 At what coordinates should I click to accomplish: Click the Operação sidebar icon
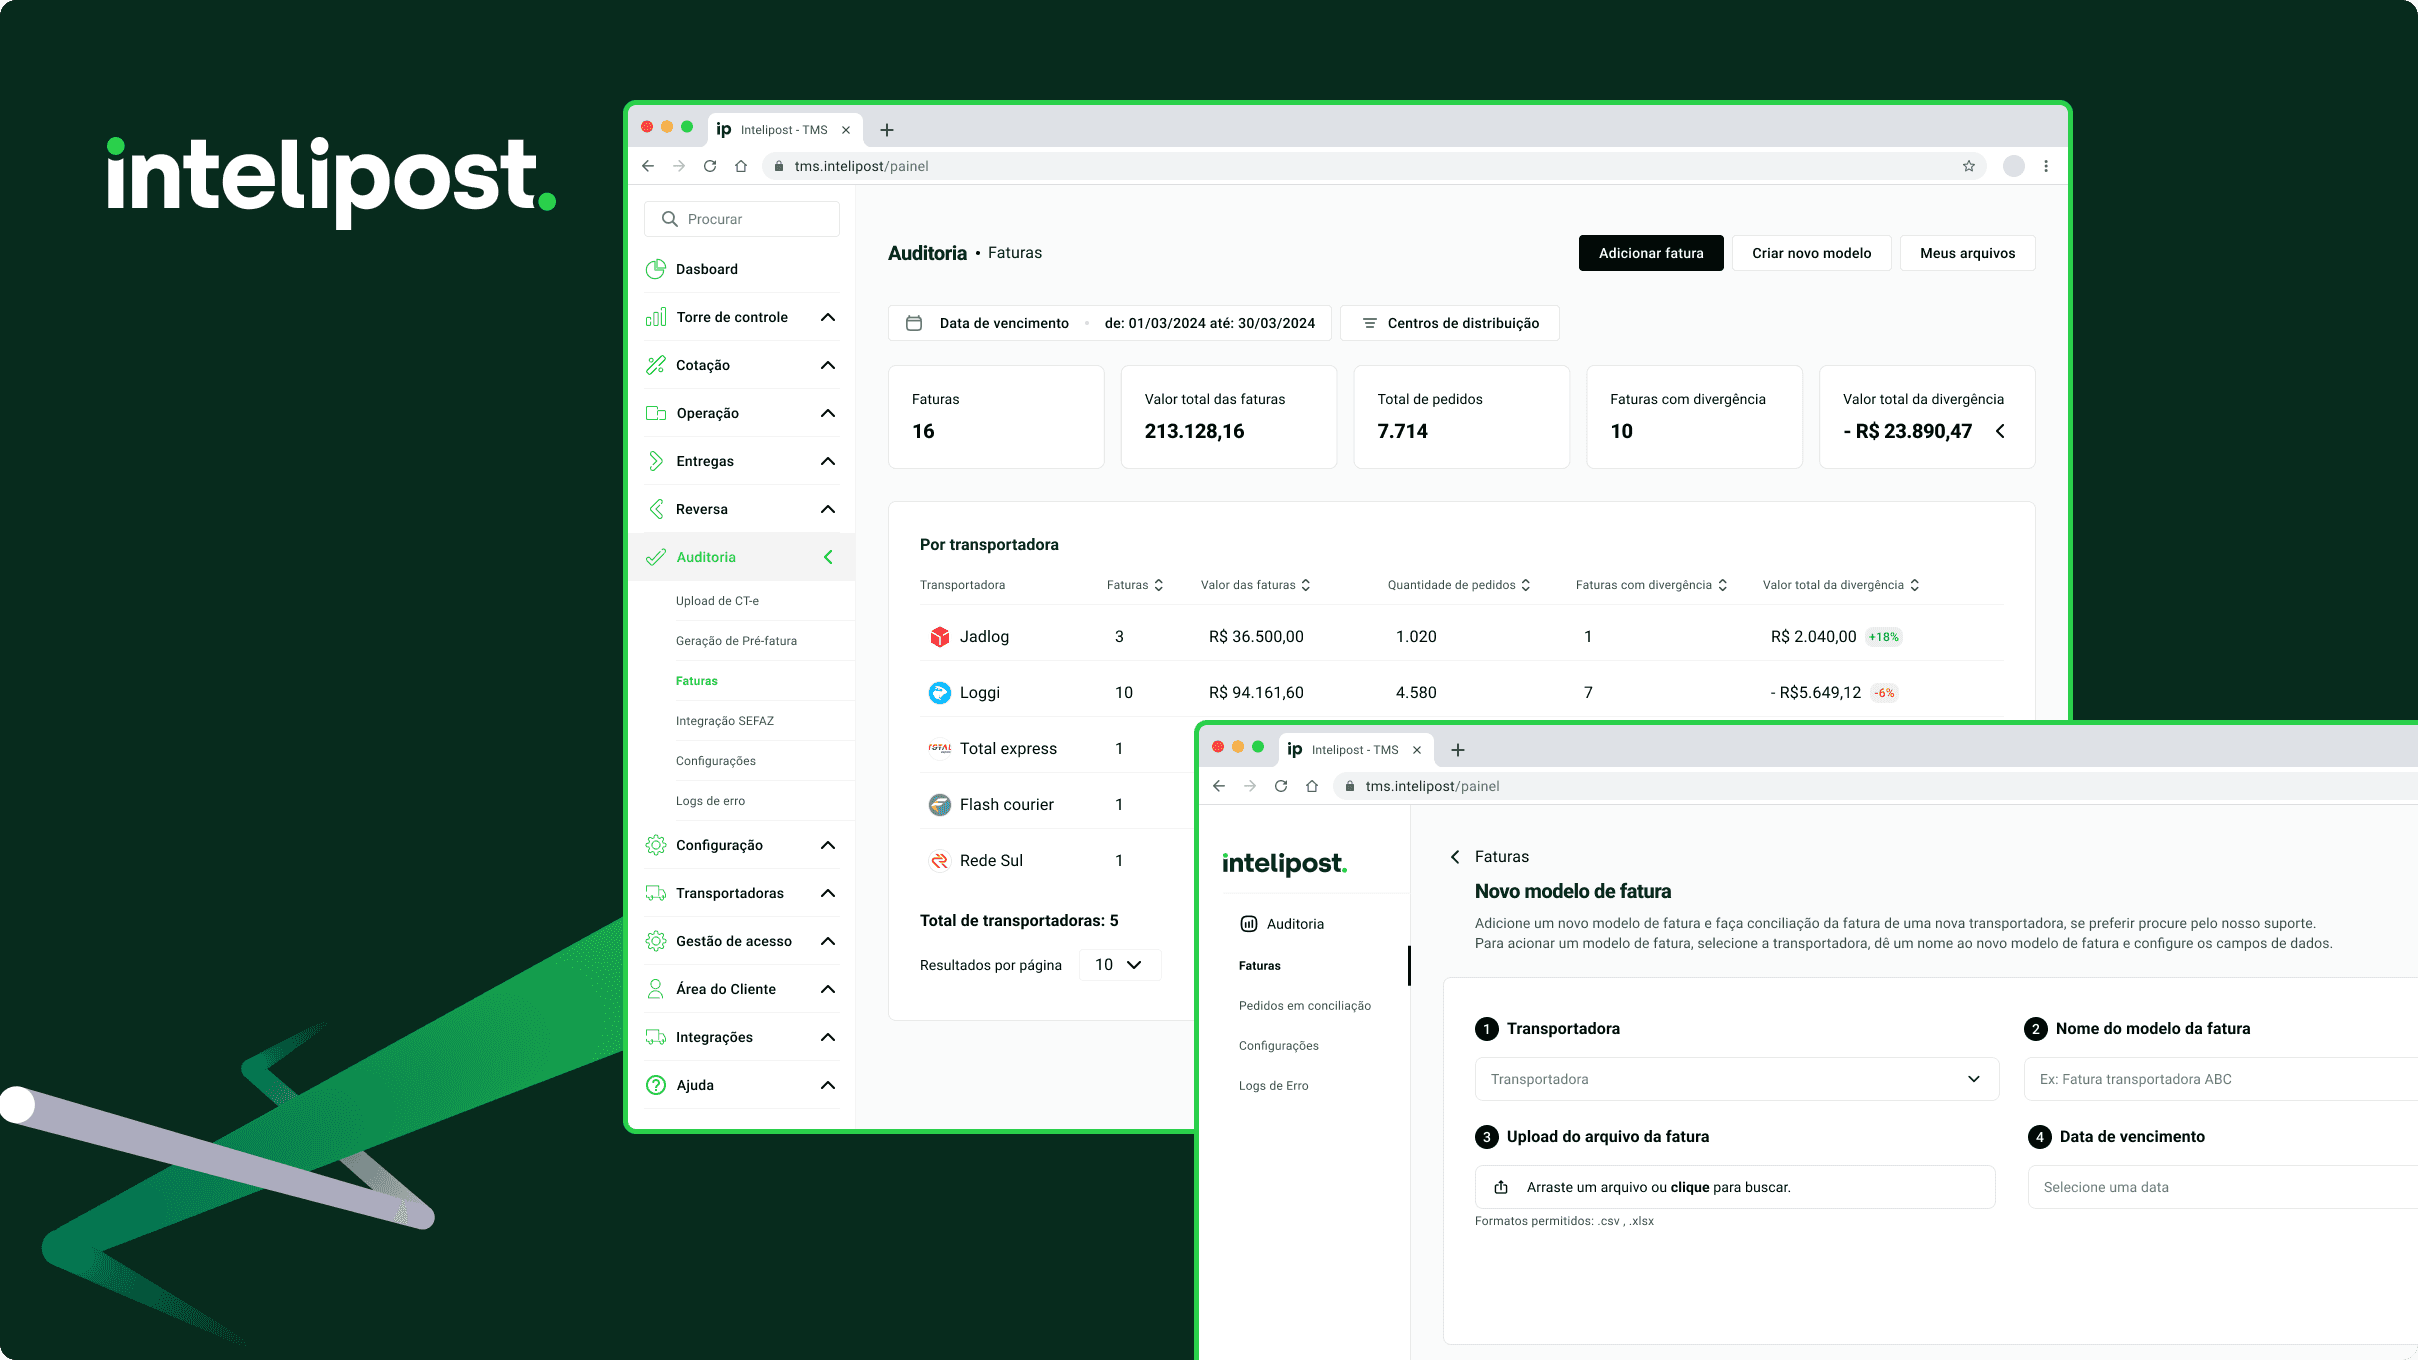tap(656, 413)
